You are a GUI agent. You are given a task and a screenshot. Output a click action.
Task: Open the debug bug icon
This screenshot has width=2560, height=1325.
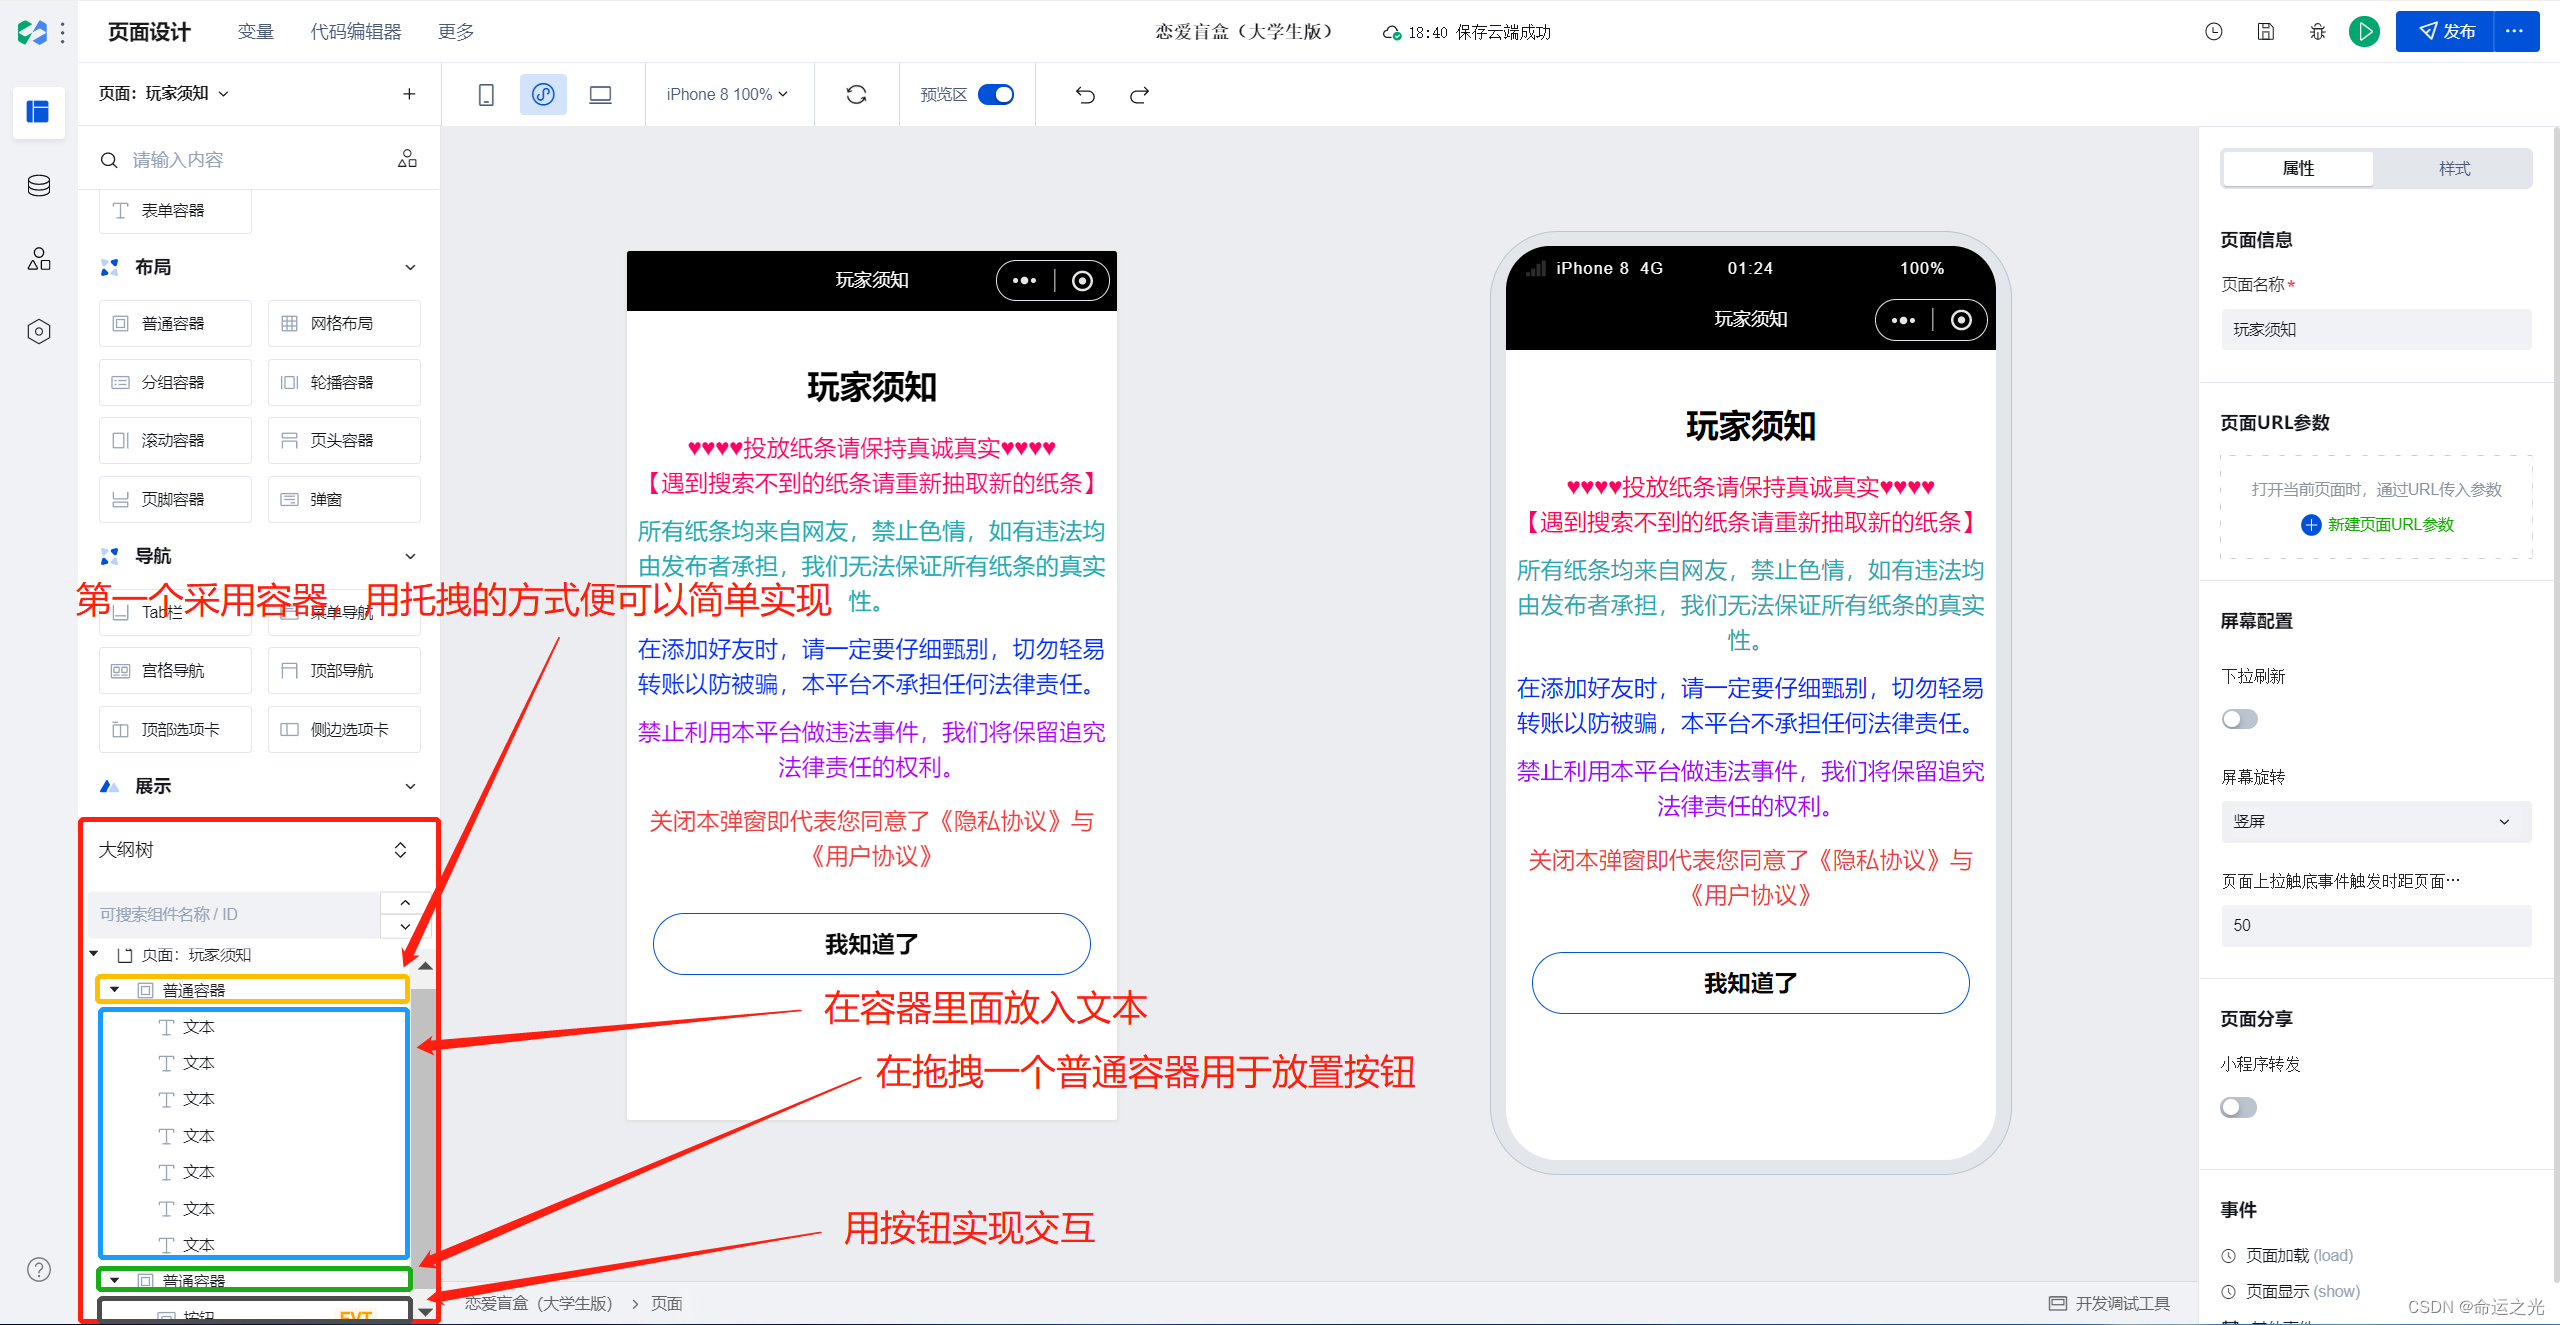(2318, 32)
